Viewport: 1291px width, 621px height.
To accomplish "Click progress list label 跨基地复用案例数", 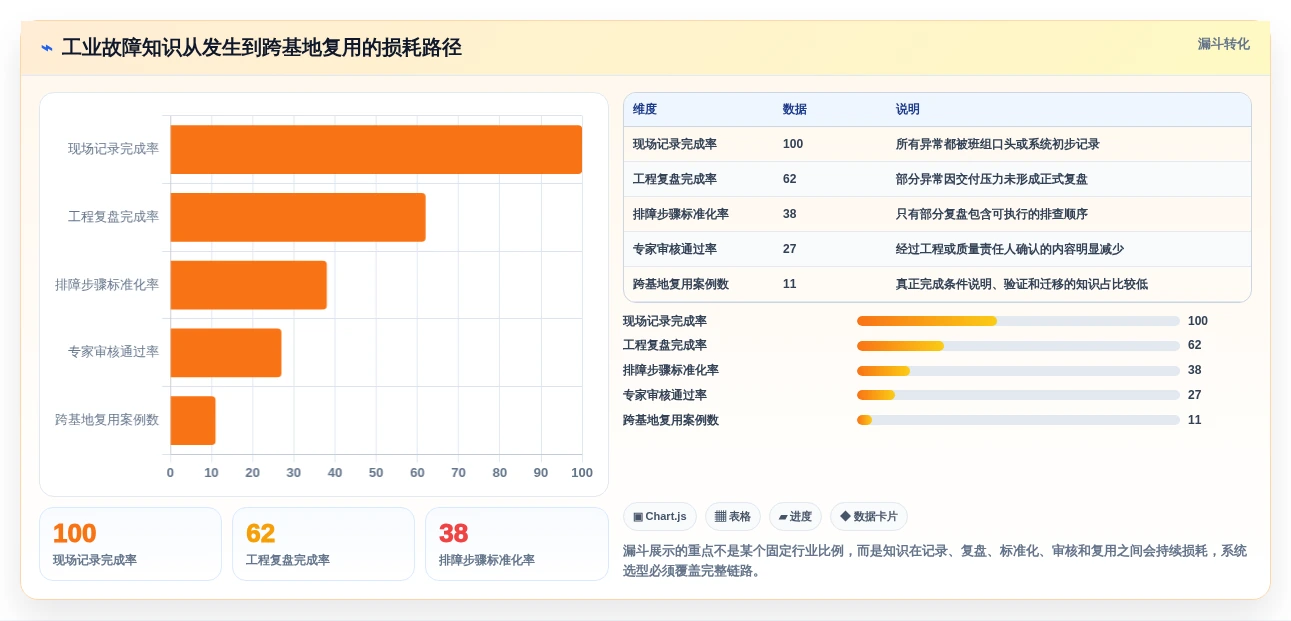I will click(x=671, y=420).
